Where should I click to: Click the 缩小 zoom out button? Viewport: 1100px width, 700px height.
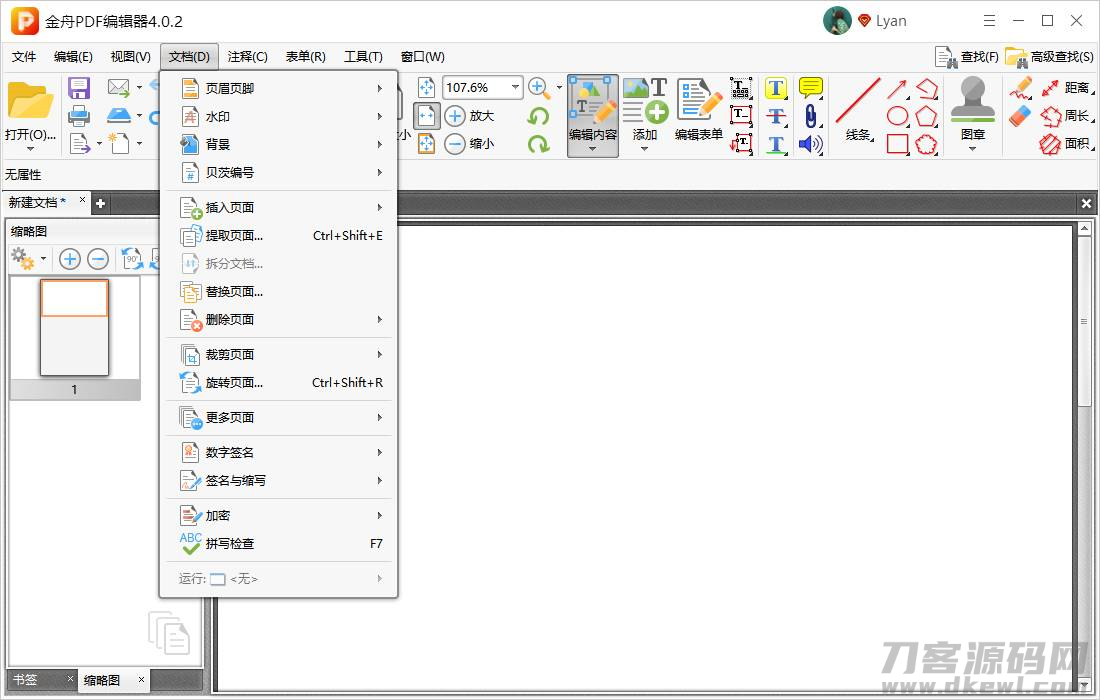pyautogui.click(x=469, y=144)
